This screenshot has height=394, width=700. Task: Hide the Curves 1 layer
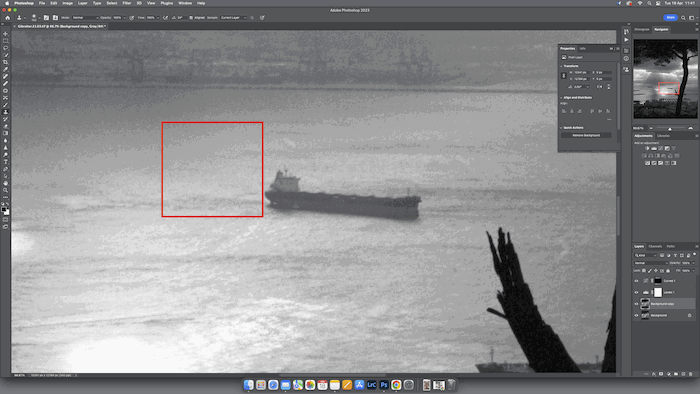pyautogui.click(x=636, y=281)
